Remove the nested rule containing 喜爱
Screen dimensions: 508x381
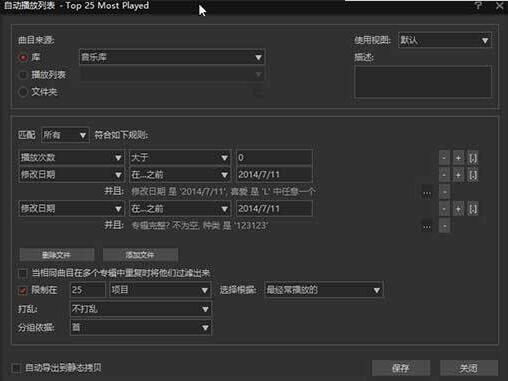[444, 192]
